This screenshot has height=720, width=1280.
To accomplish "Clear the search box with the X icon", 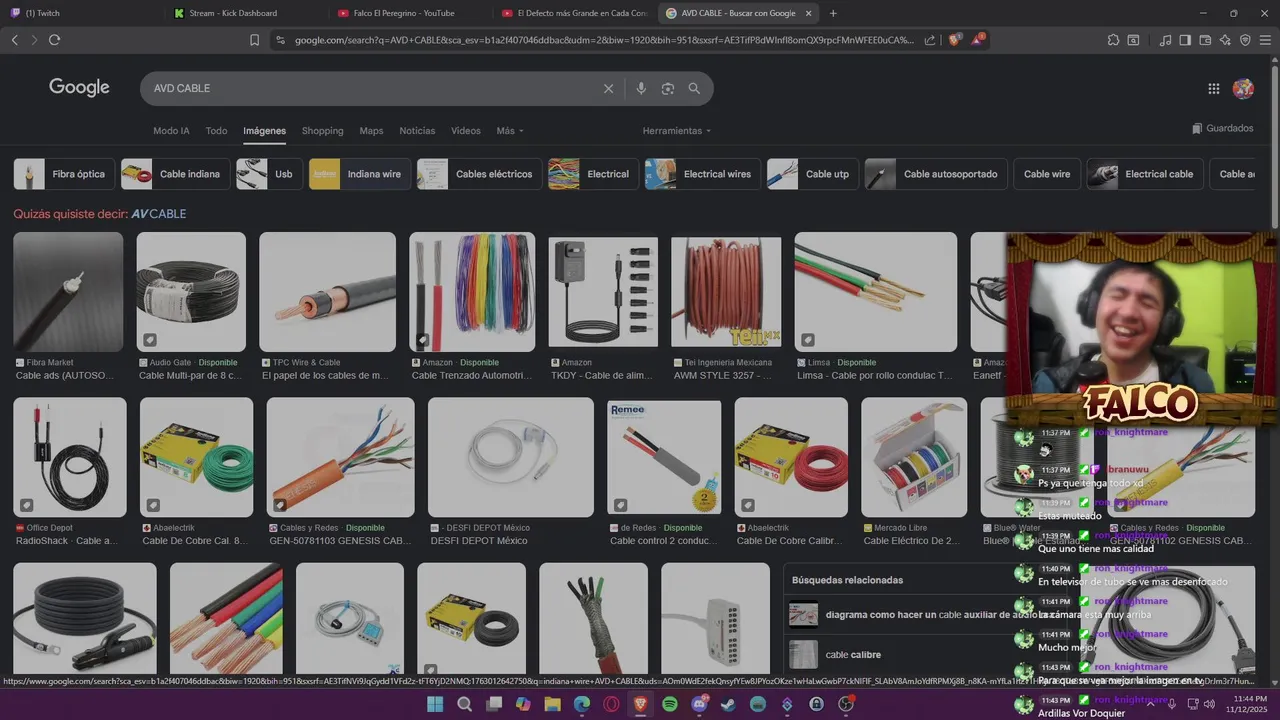I will coord(608,88).
